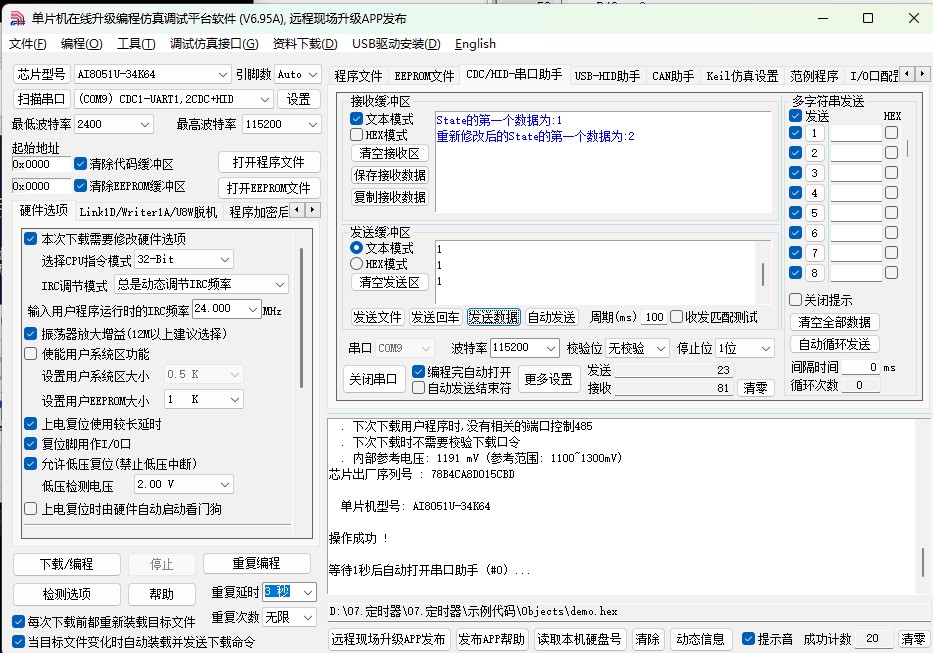Toggle 清除EEPROM缓冲区 checkbox
The width and height of the screenshot is (933, 653).
(x=80, y=186)
